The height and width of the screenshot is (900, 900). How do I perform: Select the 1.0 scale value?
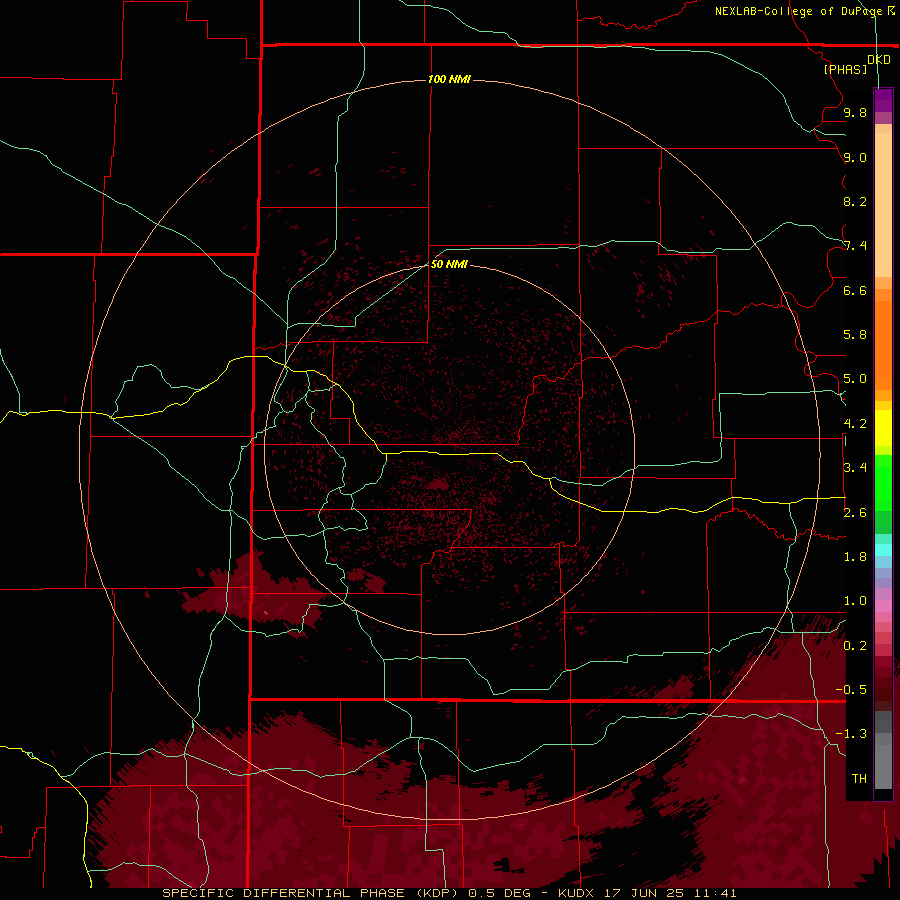coord(855,601)
